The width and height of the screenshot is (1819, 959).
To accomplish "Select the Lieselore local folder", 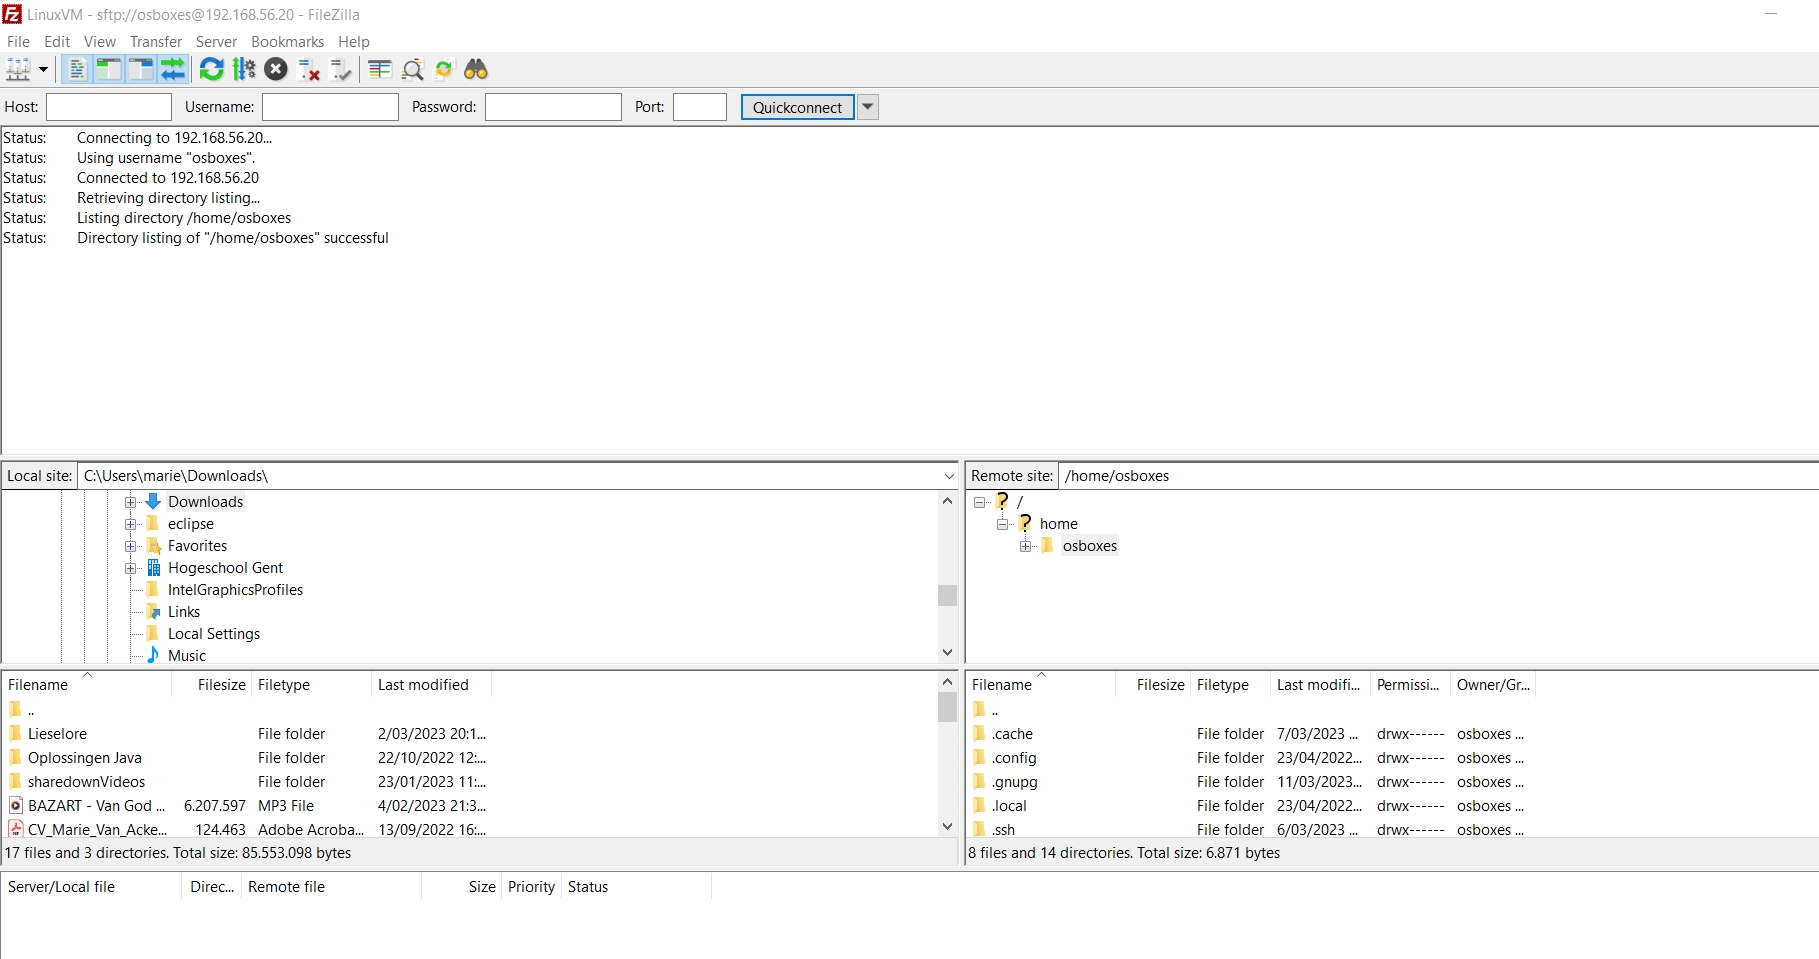I will pyautogui.click(x=57, y=734).
